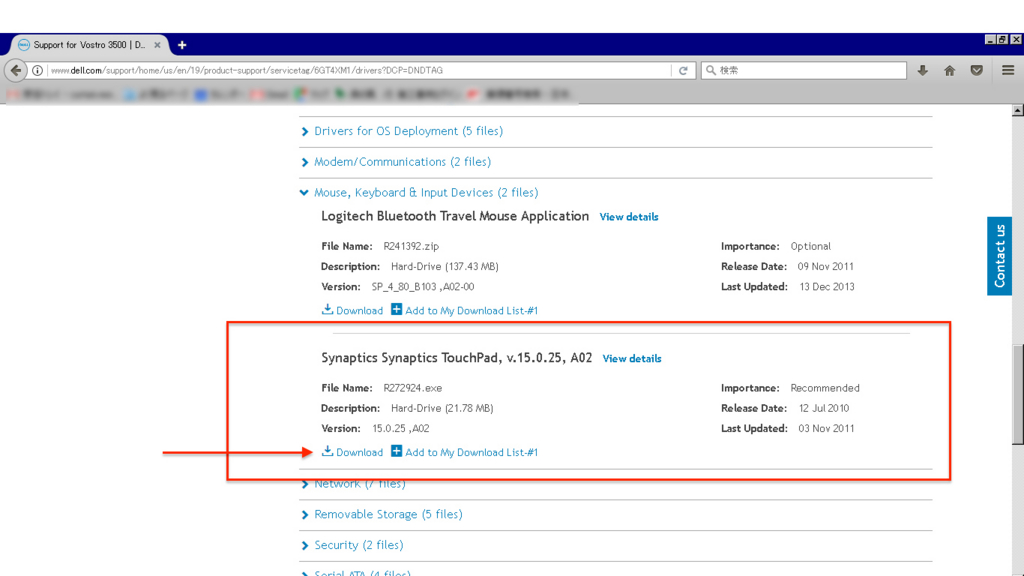This screenshot has height=576, width=1024.
Task: Go to browser home page icon
Action: (950, 71)
